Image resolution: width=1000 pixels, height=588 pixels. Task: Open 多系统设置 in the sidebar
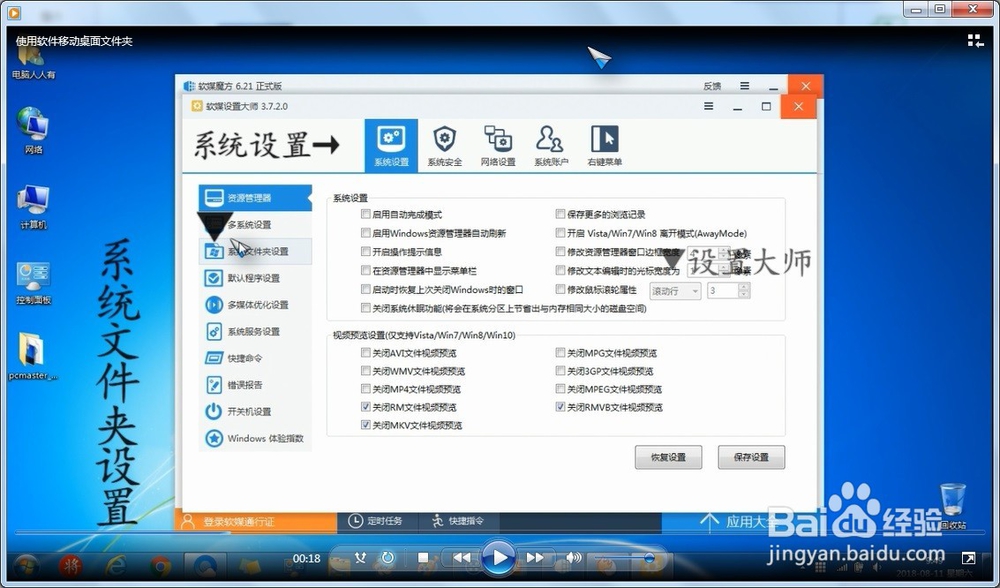point(255,224)
